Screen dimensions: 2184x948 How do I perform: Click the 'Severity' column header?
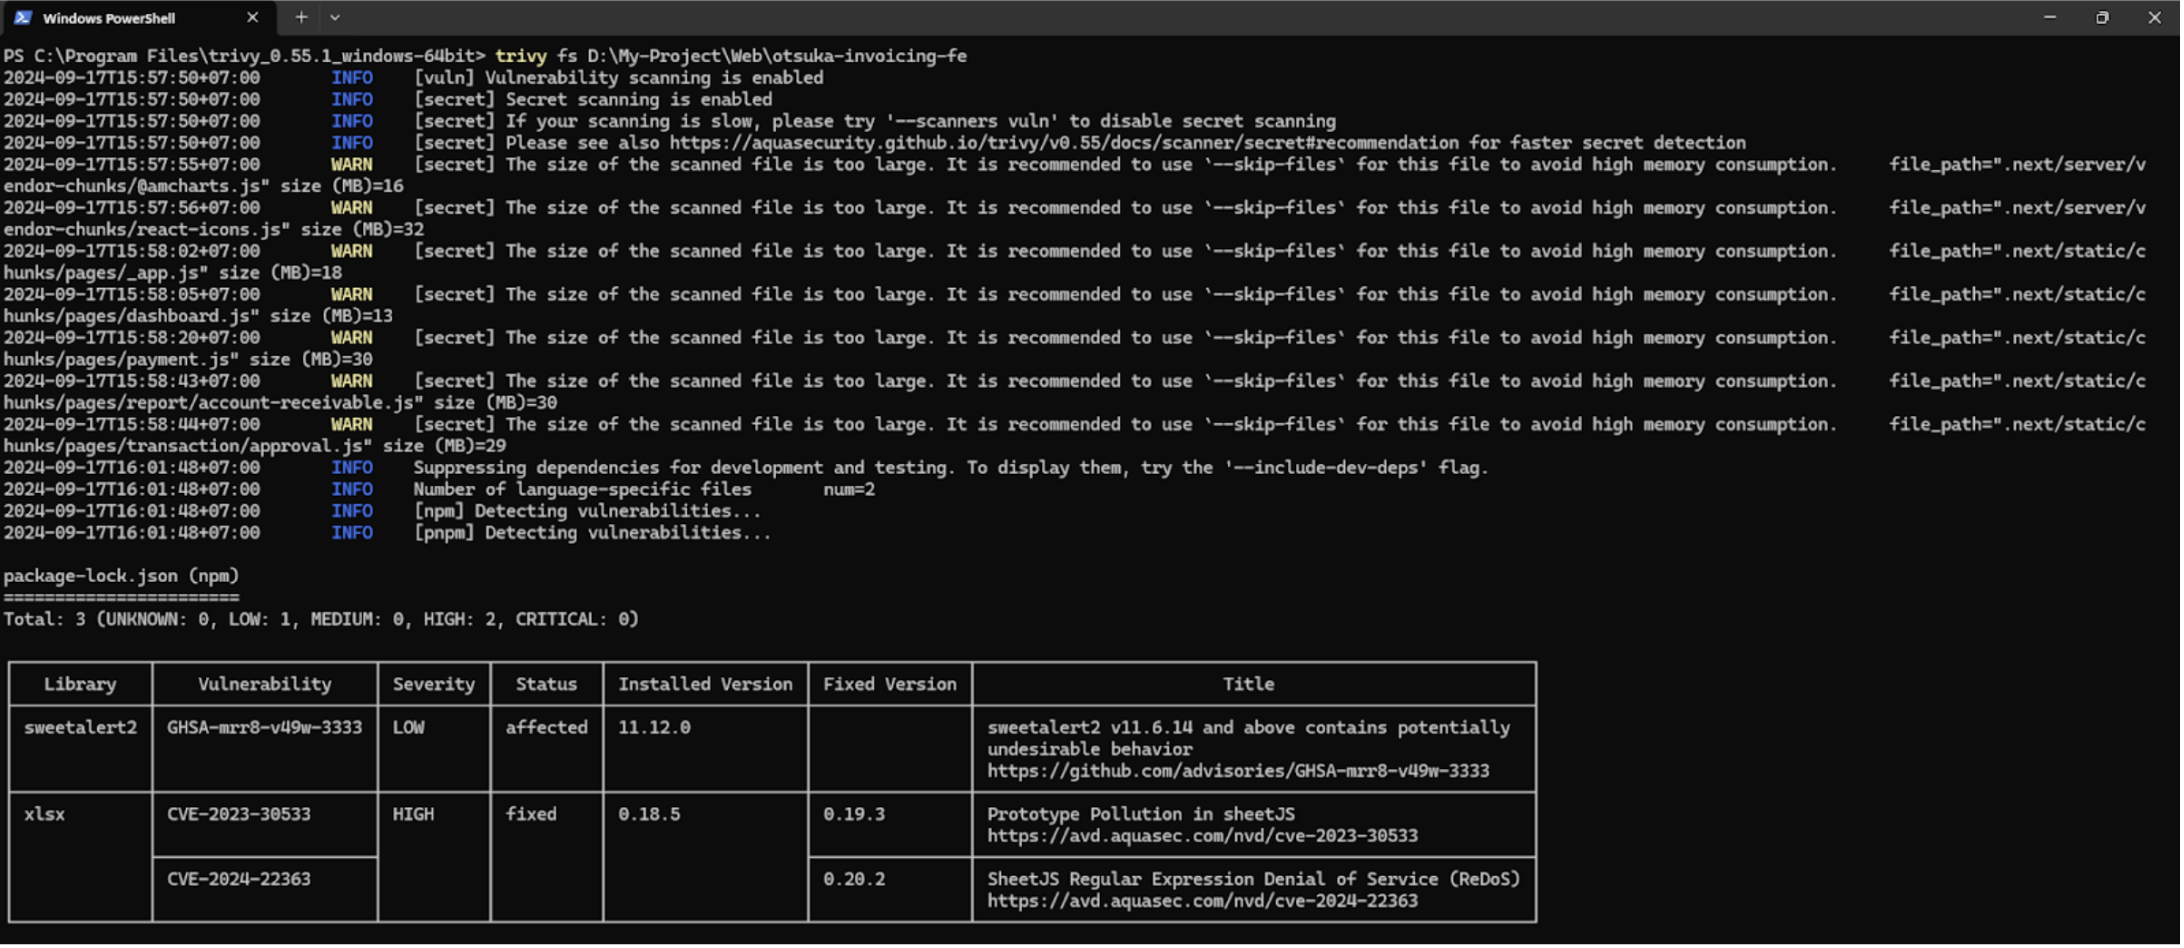(433, 685)
